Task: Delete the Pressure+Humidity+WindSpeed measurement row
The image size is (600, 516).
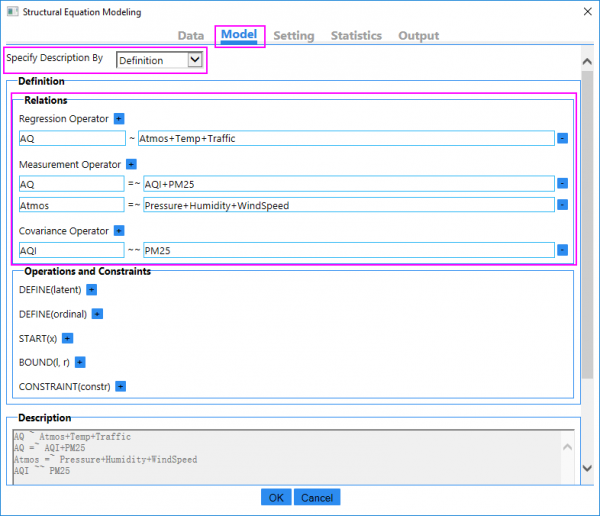Action: click(x=562, y=205)
